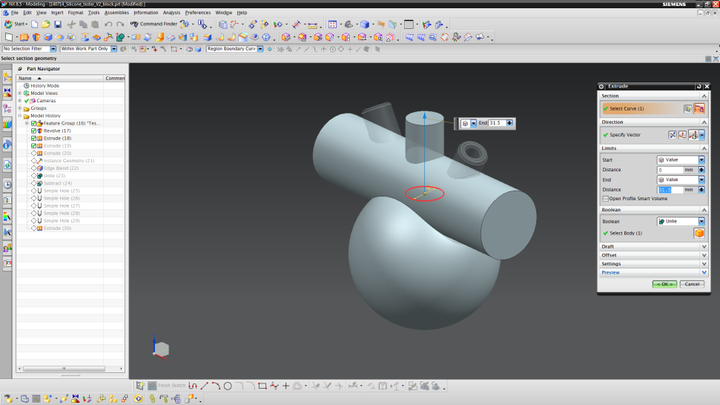Toggle the Extrude (19) feature checkbox
Viewport: 720px width, 405px height.
(x=34, y=146)
